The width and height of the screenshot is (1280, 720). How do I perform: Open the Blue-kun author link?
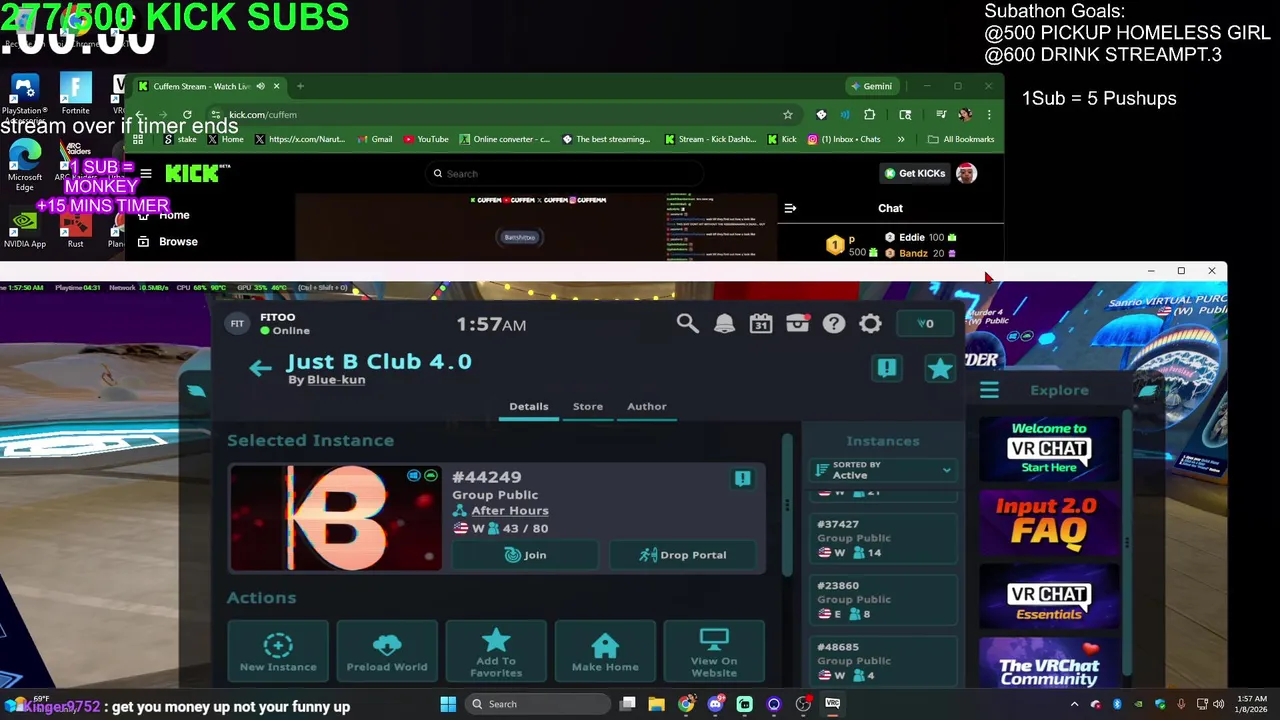point(336,380)
